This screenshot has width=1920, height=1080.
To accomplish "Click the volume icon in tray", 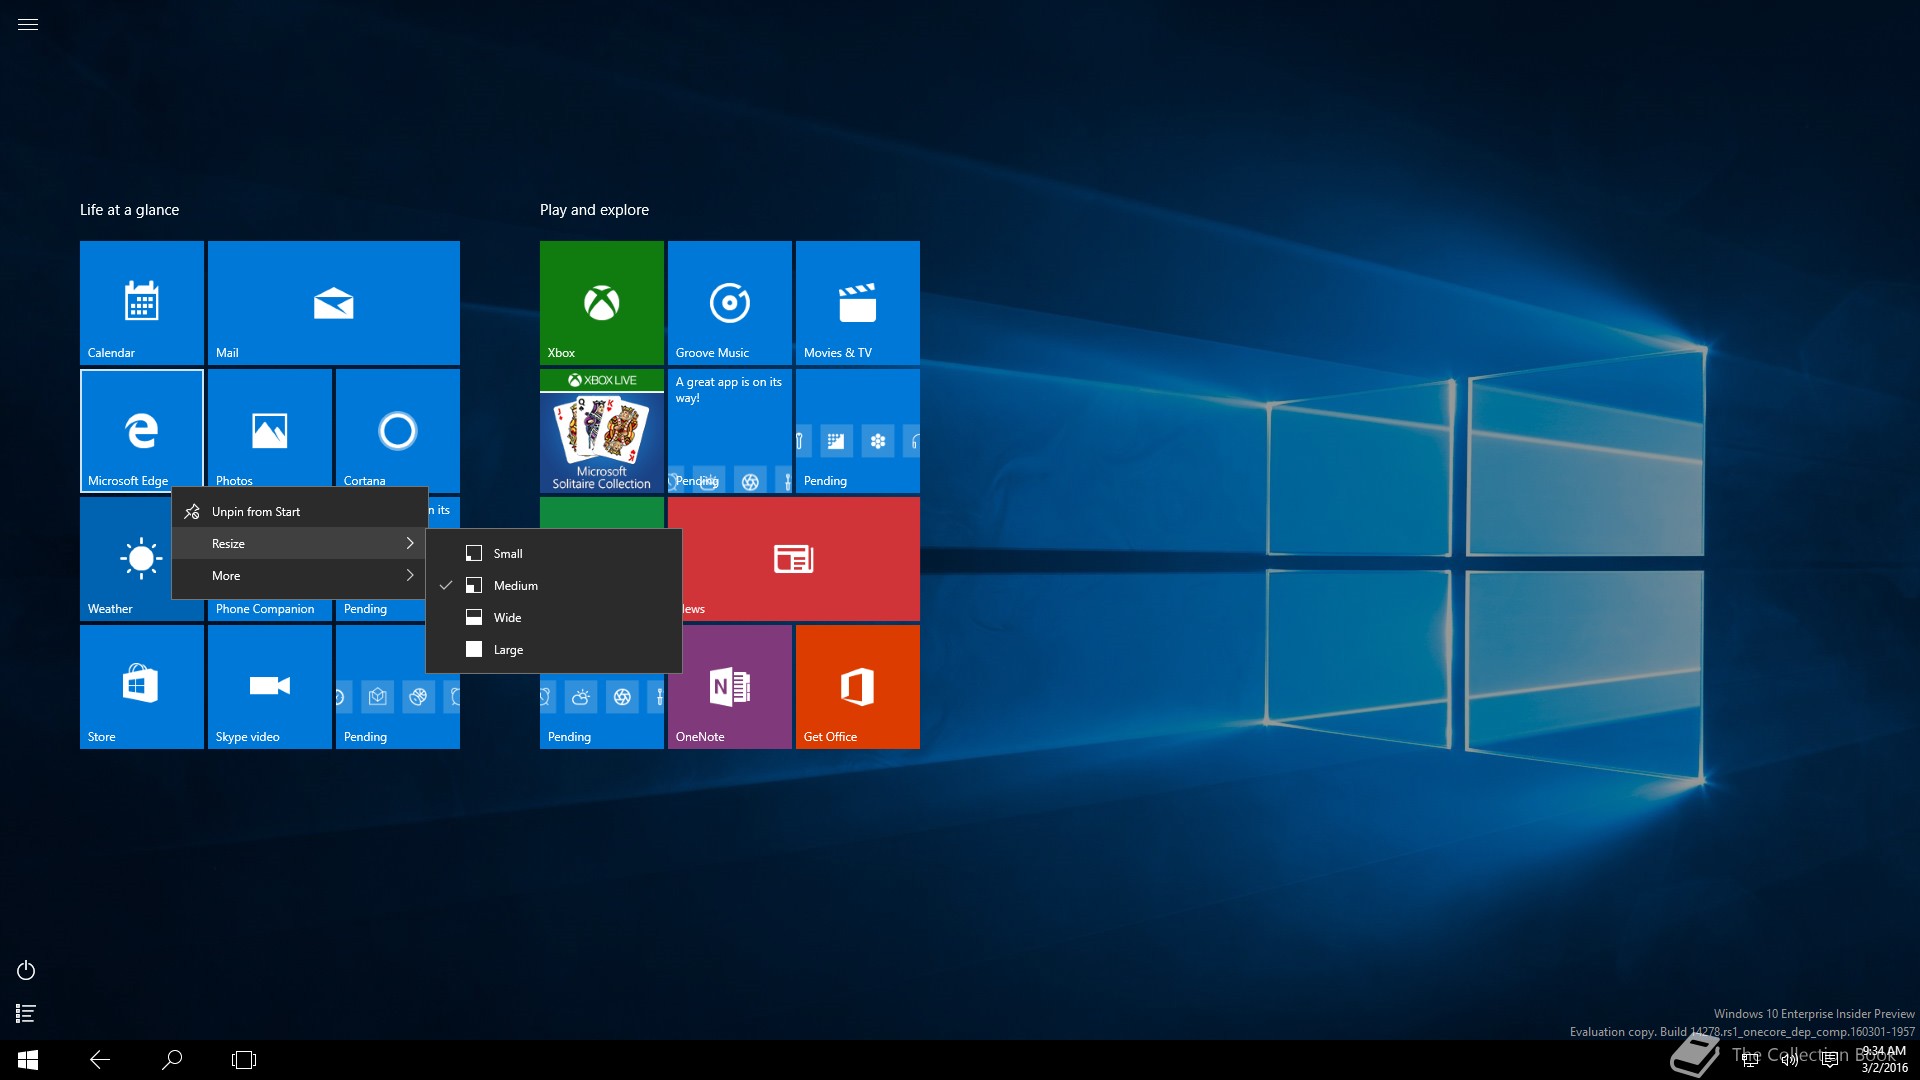I will 1790,1060.
